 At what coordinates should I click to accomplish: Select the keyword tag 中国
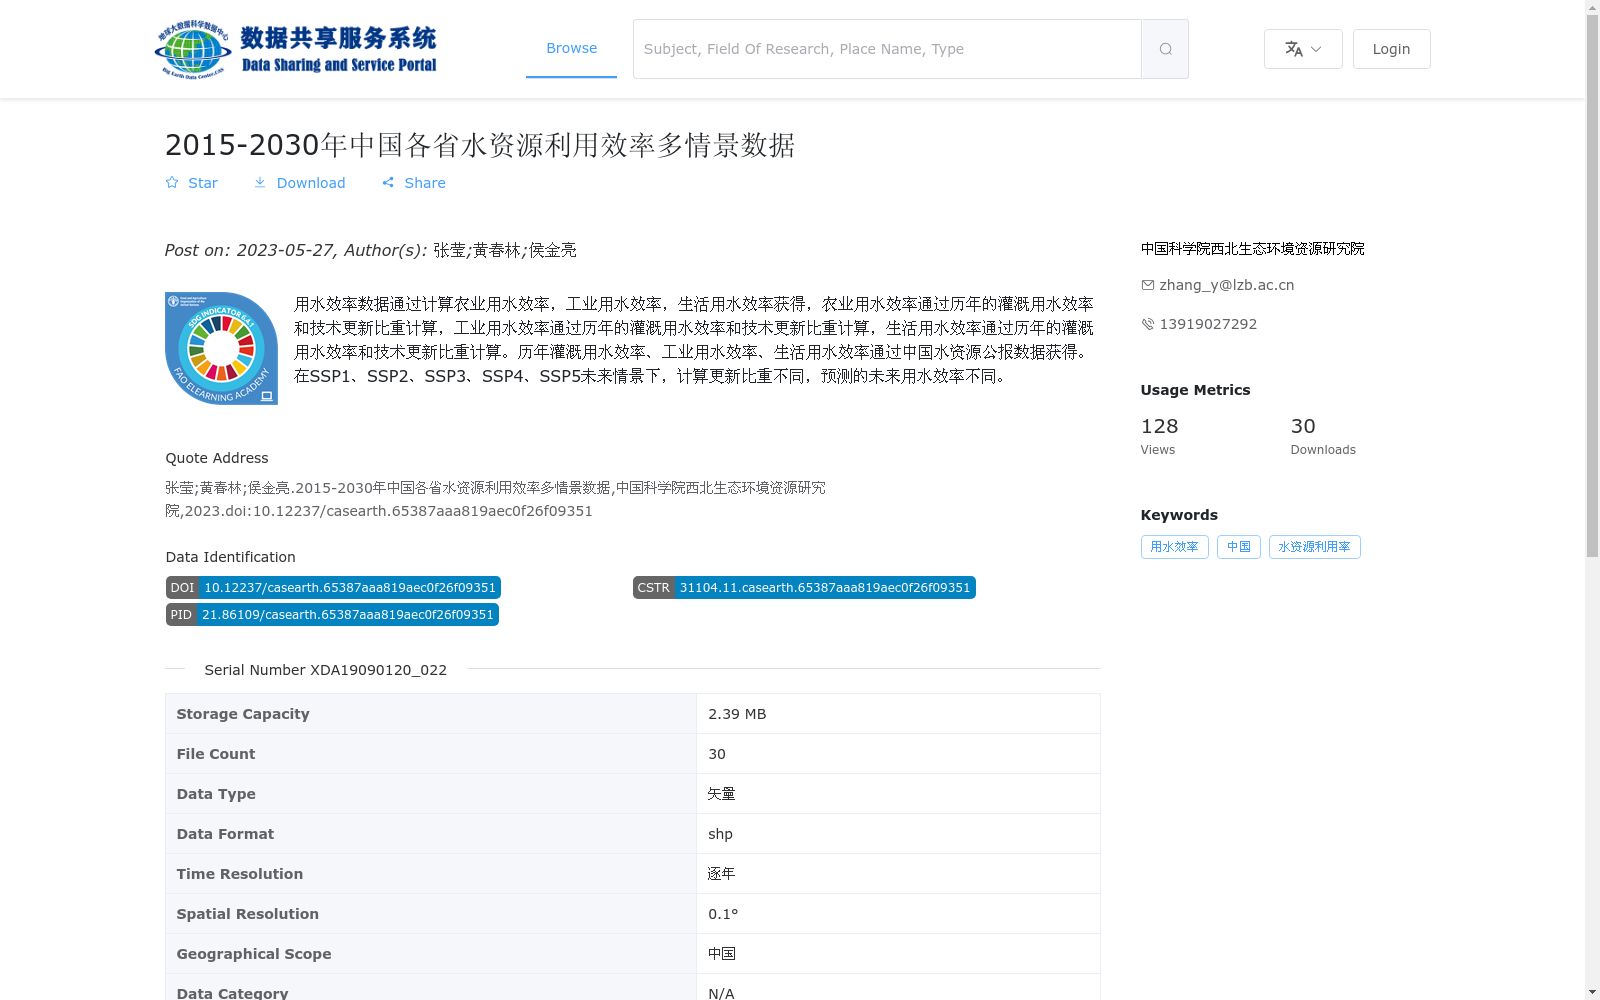point(1238,547)
